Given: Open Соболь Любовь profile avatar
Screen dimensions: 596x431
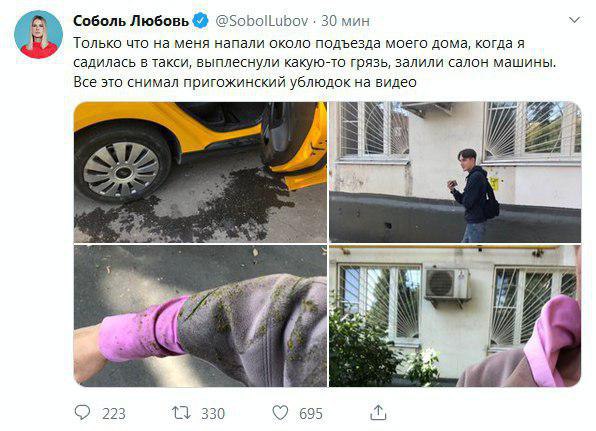Looking at the screenshot, I should [38, 34].
